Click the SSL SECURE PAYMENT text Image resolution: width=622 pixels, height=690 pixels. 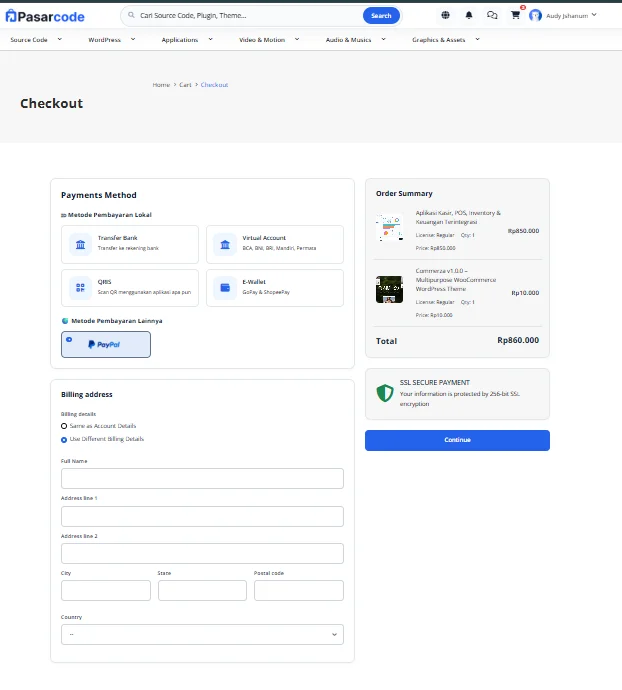[434, 383]
